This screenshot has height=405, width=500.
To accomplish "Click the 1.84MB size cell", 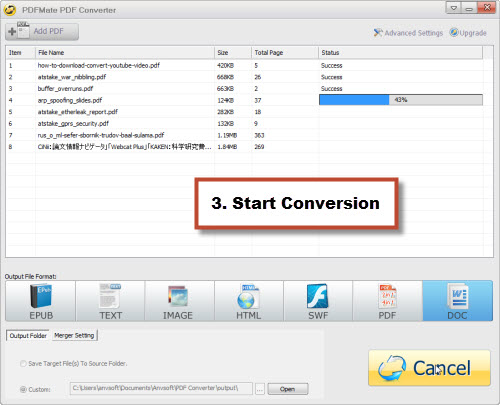I will 227,147.
